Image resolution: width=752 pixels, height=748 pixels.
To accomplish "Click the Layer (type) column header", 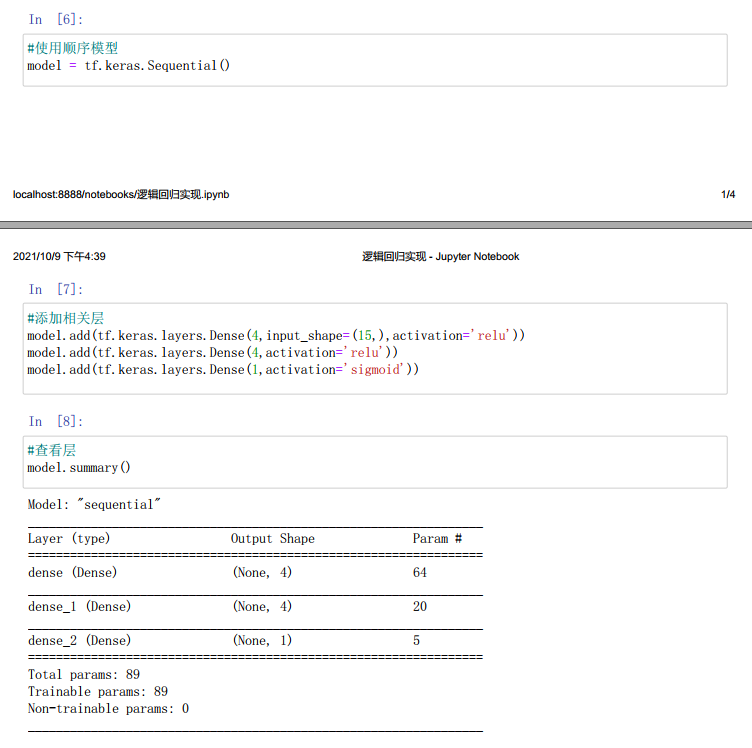I will coord(69,538).
